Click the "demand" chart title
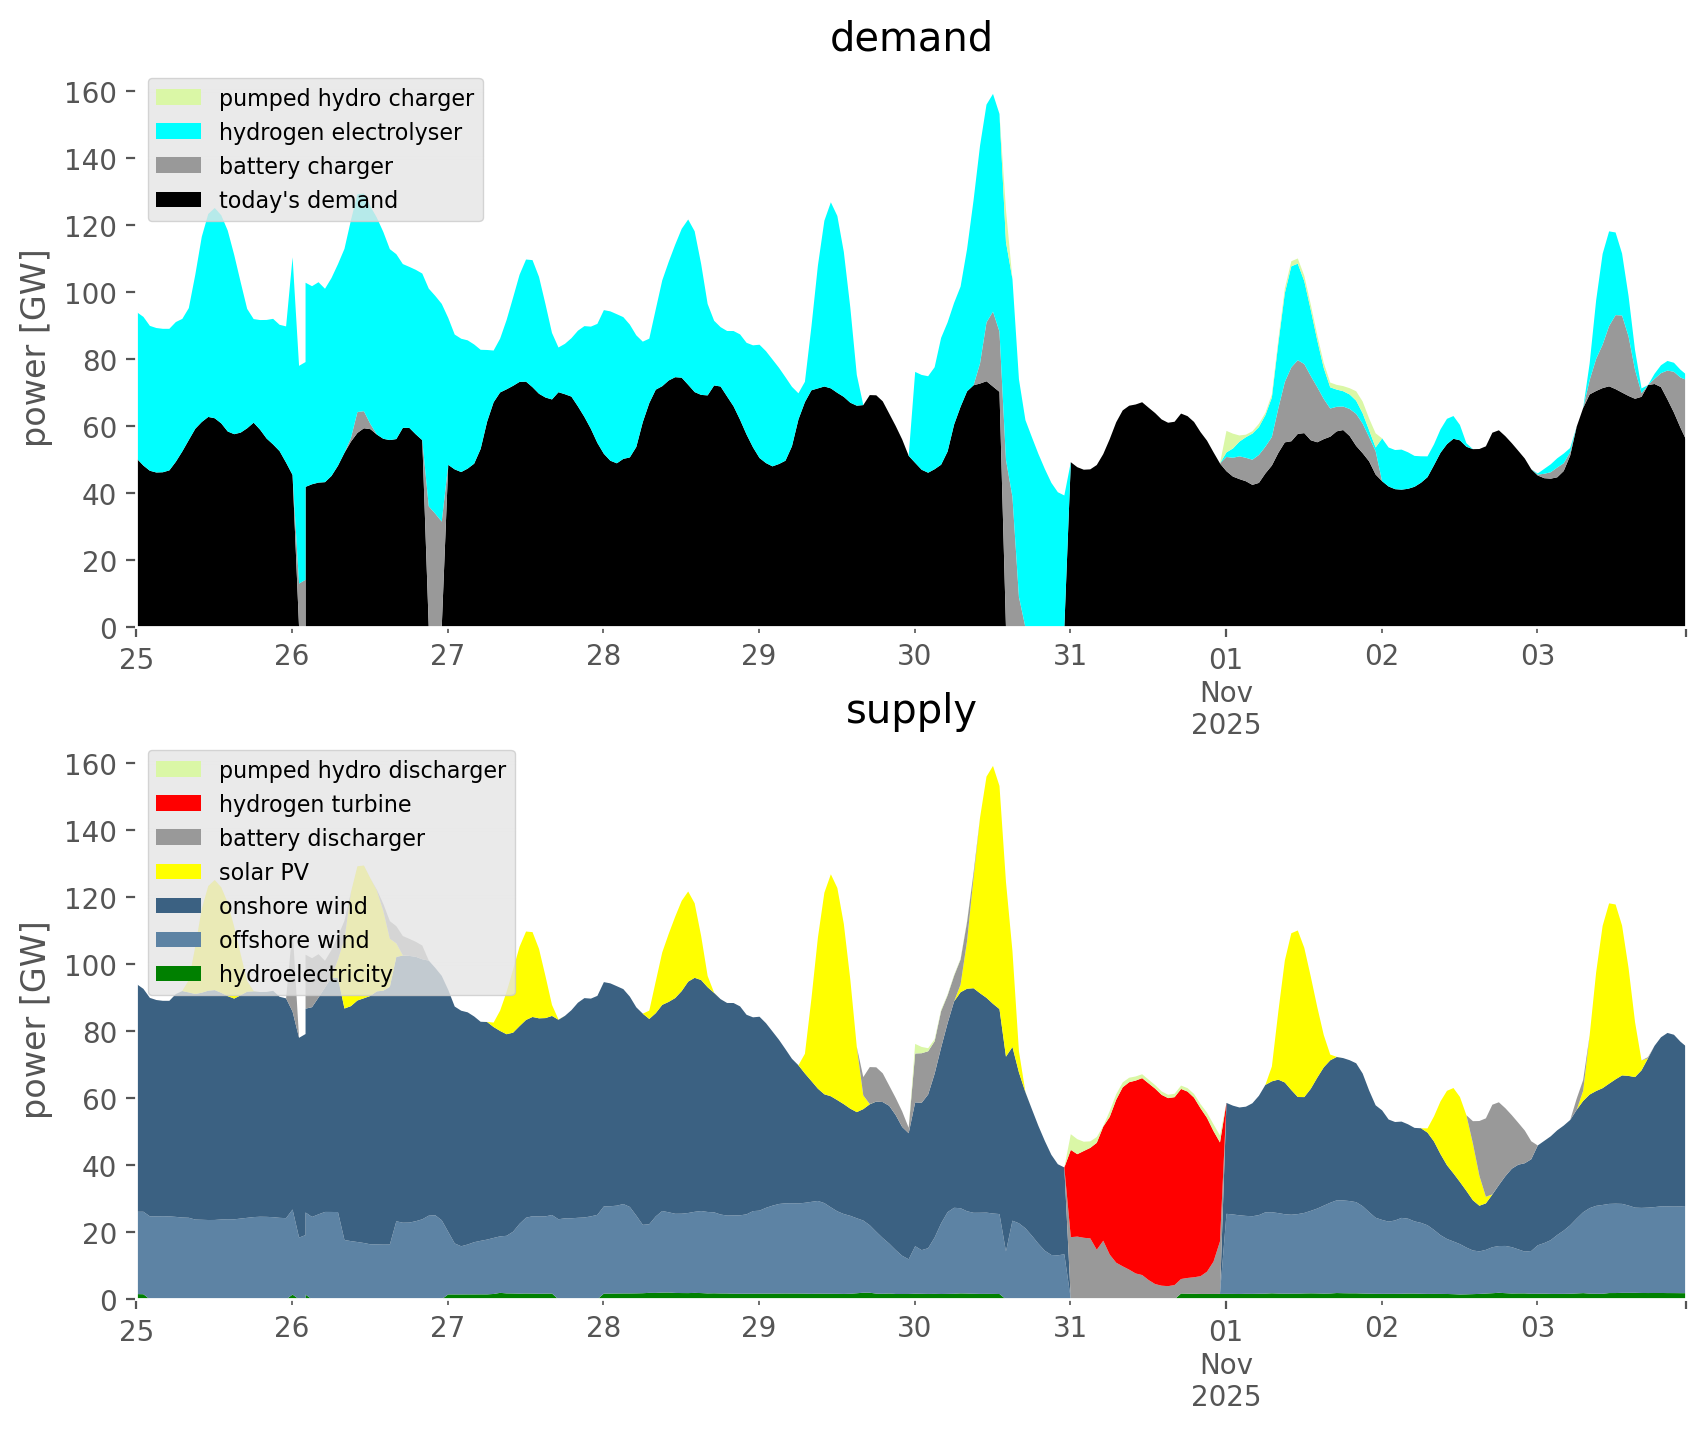The width and height of the screenshot is (1706, 1431). coord(910,38)
